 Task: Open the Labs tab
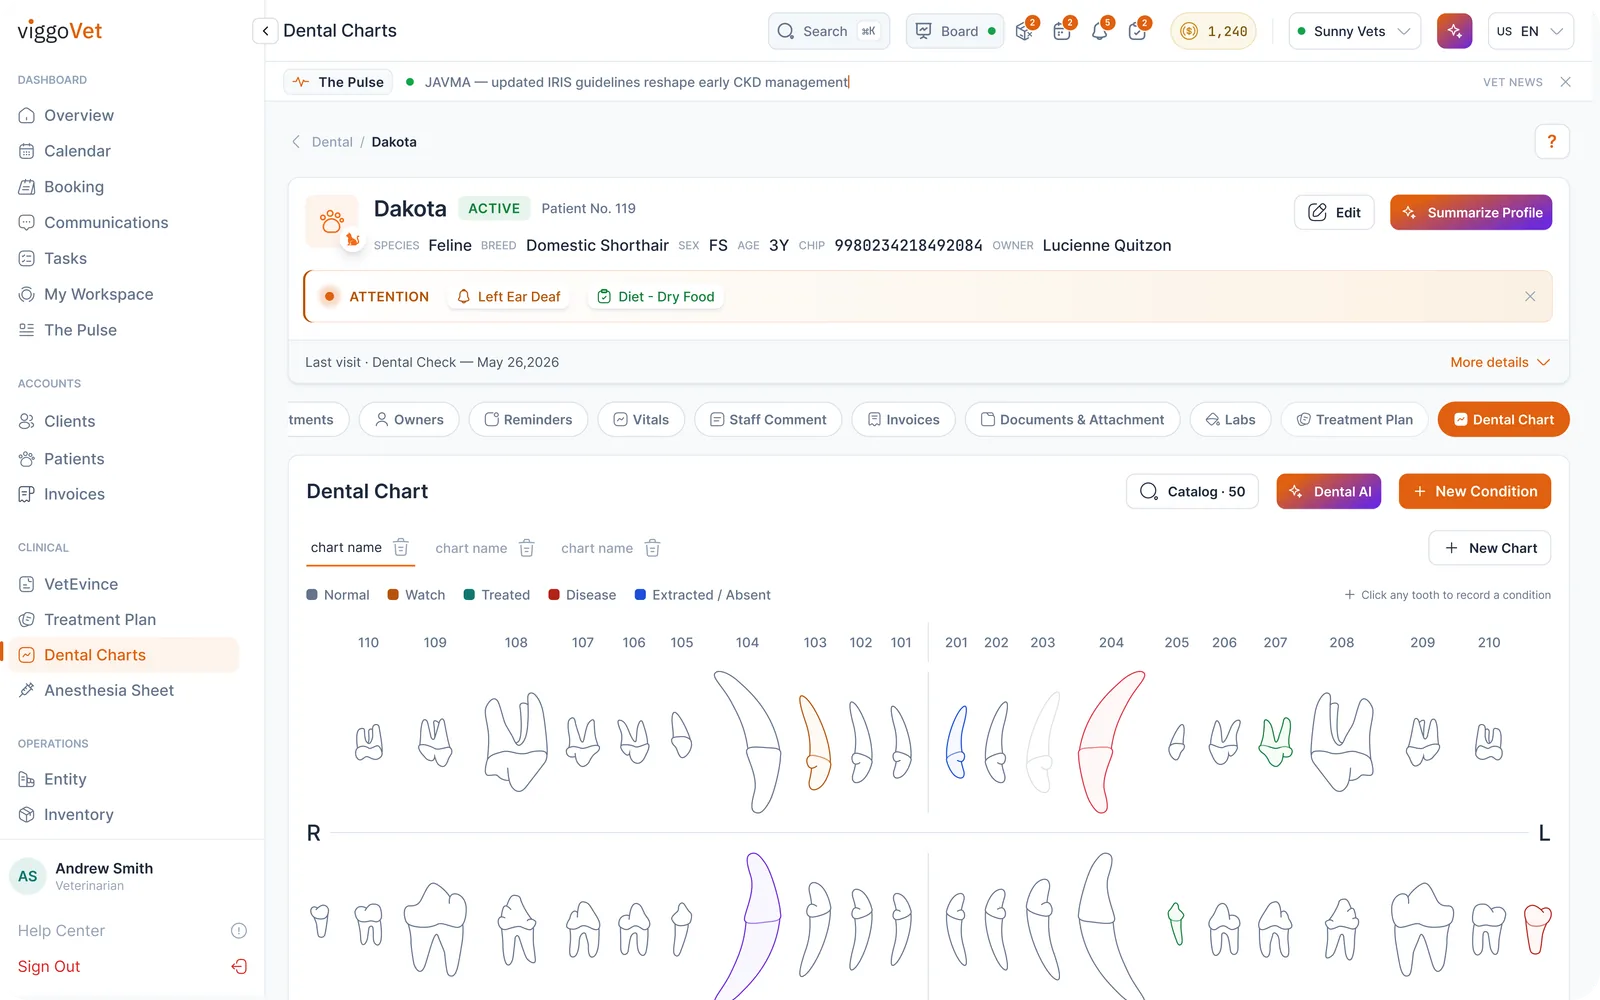coord(1230,420)
